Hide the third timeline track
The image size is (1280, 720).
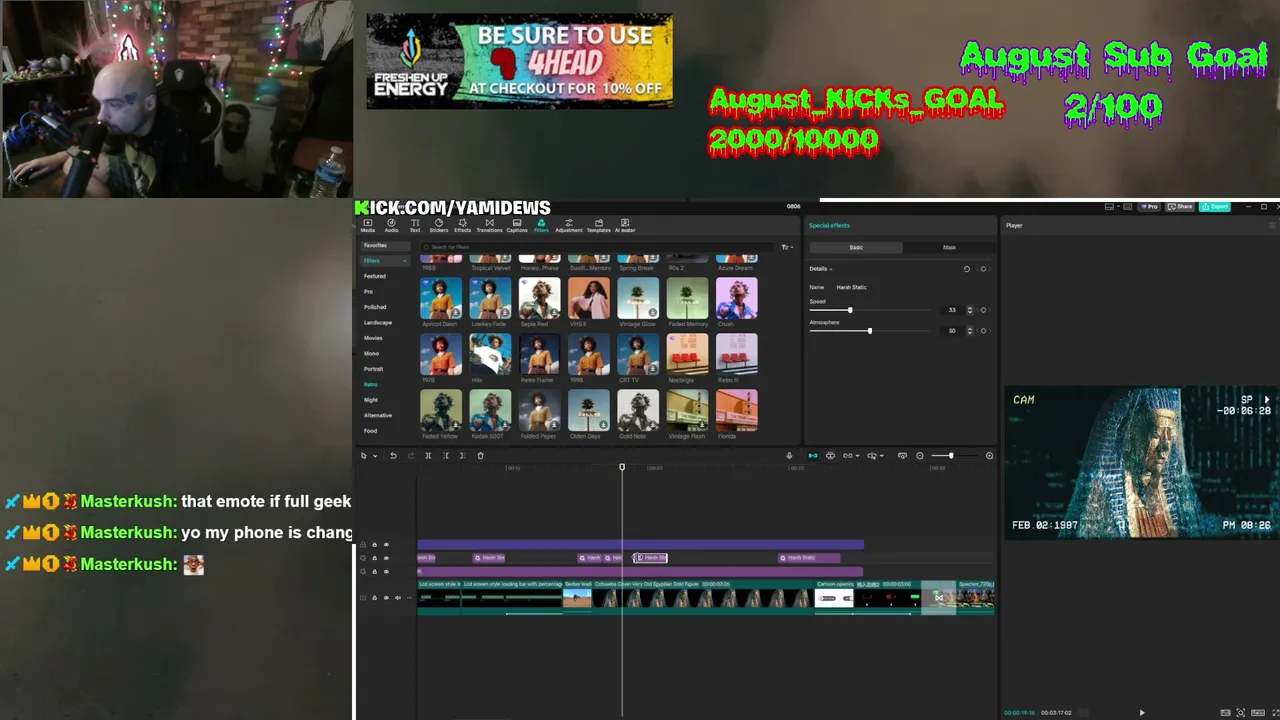point(386,571)
